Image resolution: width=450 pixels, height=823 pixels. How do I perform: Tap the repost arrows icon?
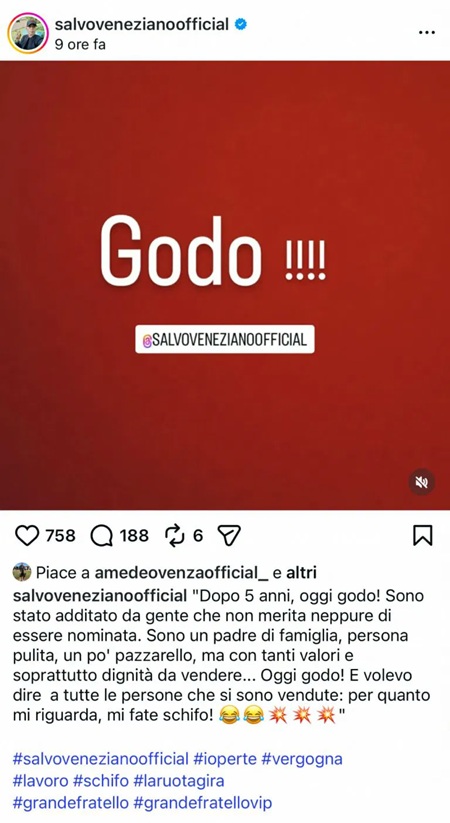point(175,535)
